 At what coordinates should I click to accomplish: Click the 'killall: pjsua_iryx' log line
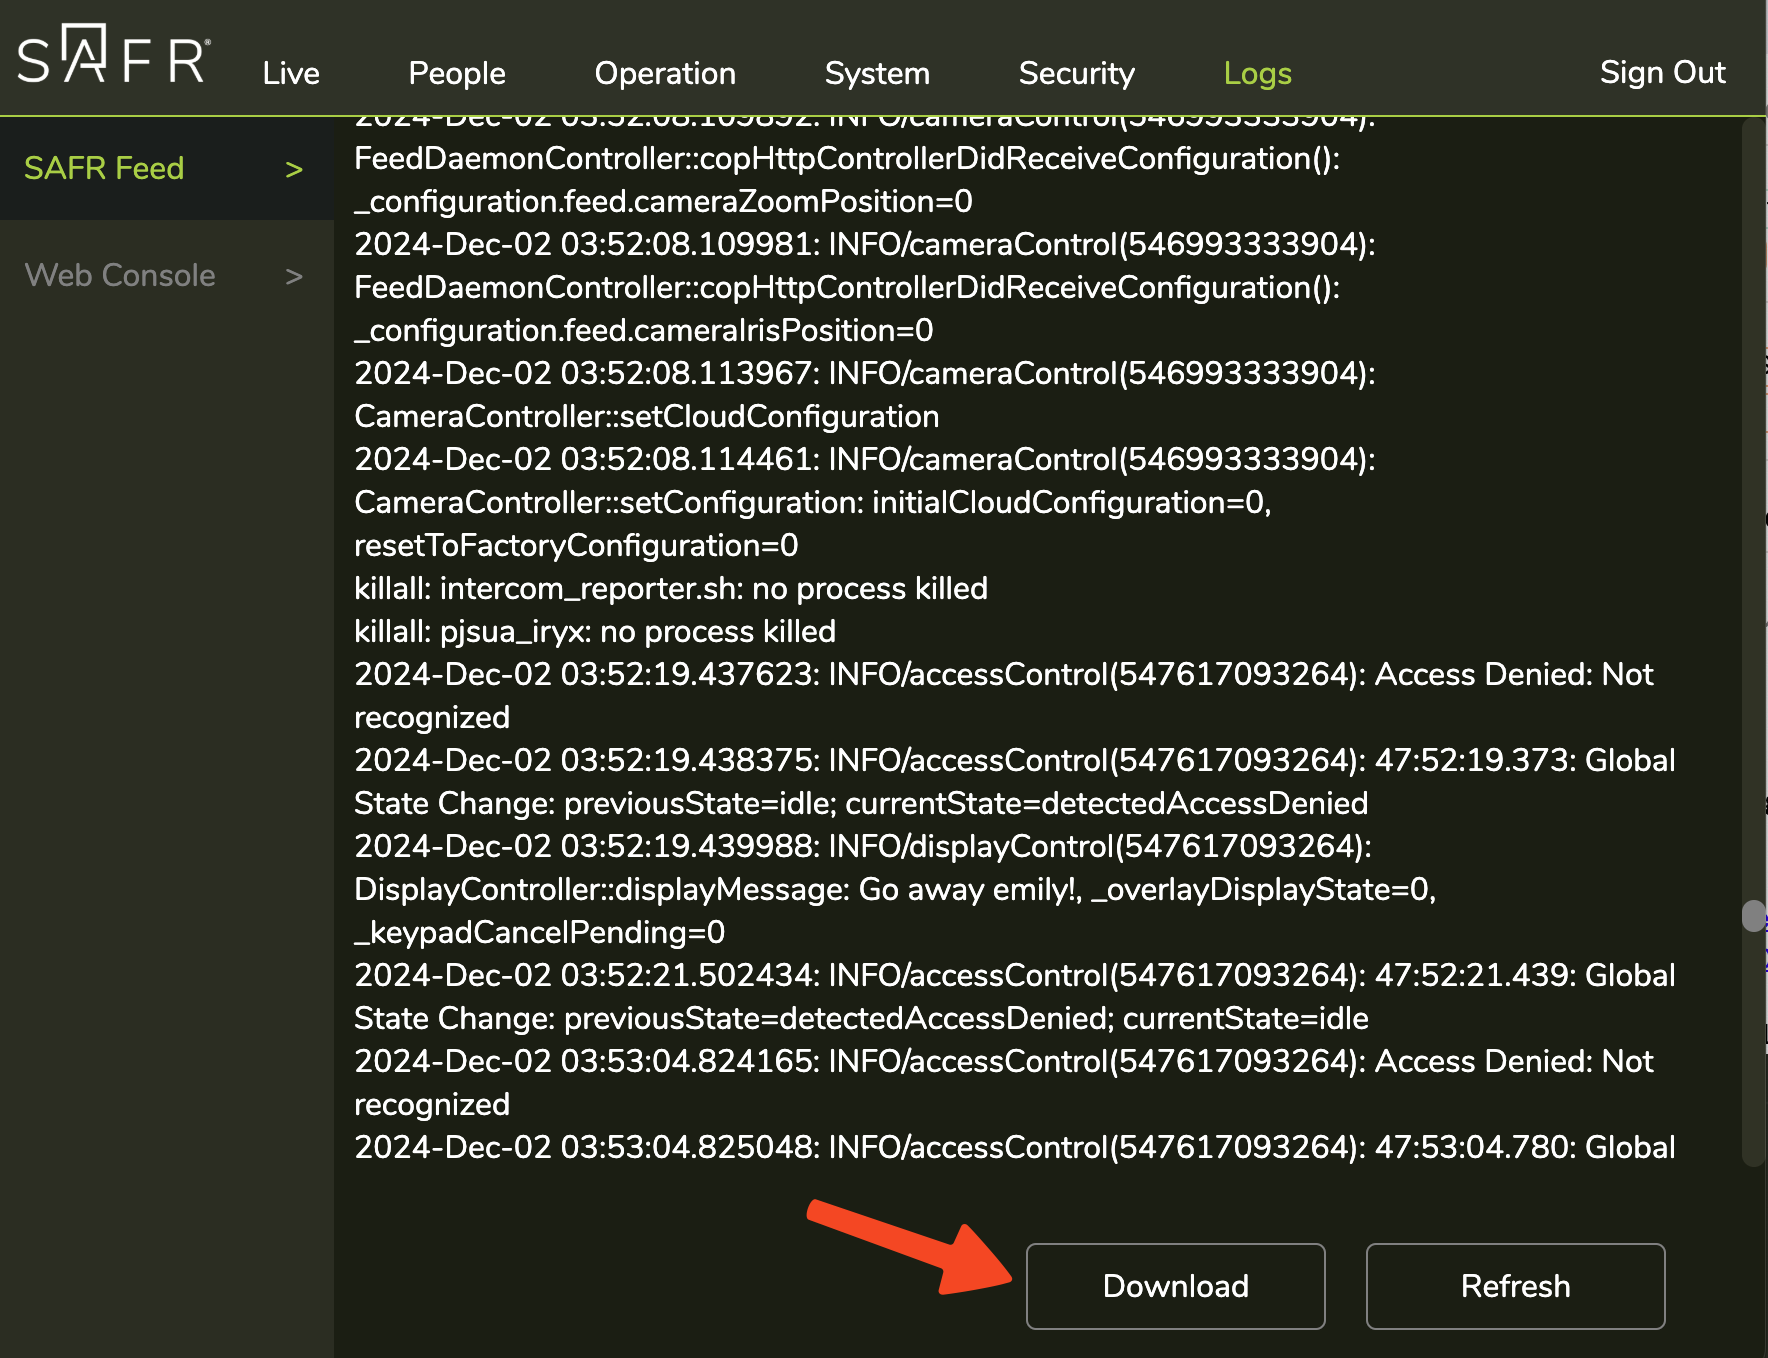595,631
